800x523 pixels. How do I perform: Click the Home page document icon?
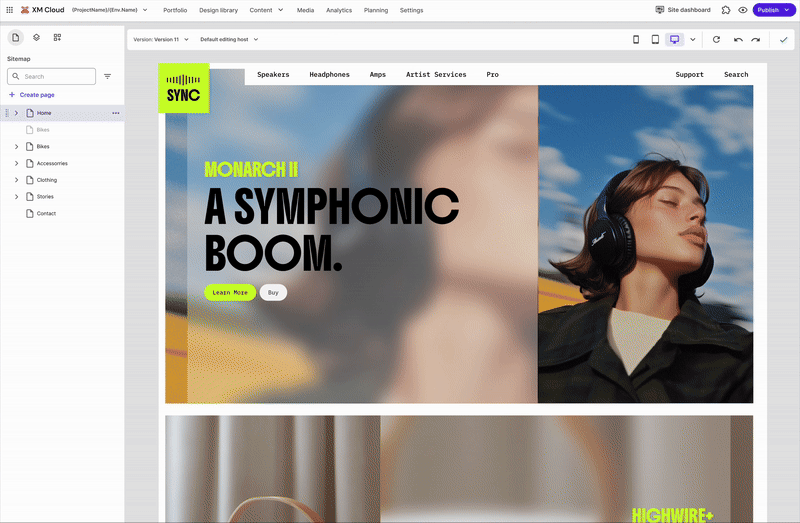(30, 113)
